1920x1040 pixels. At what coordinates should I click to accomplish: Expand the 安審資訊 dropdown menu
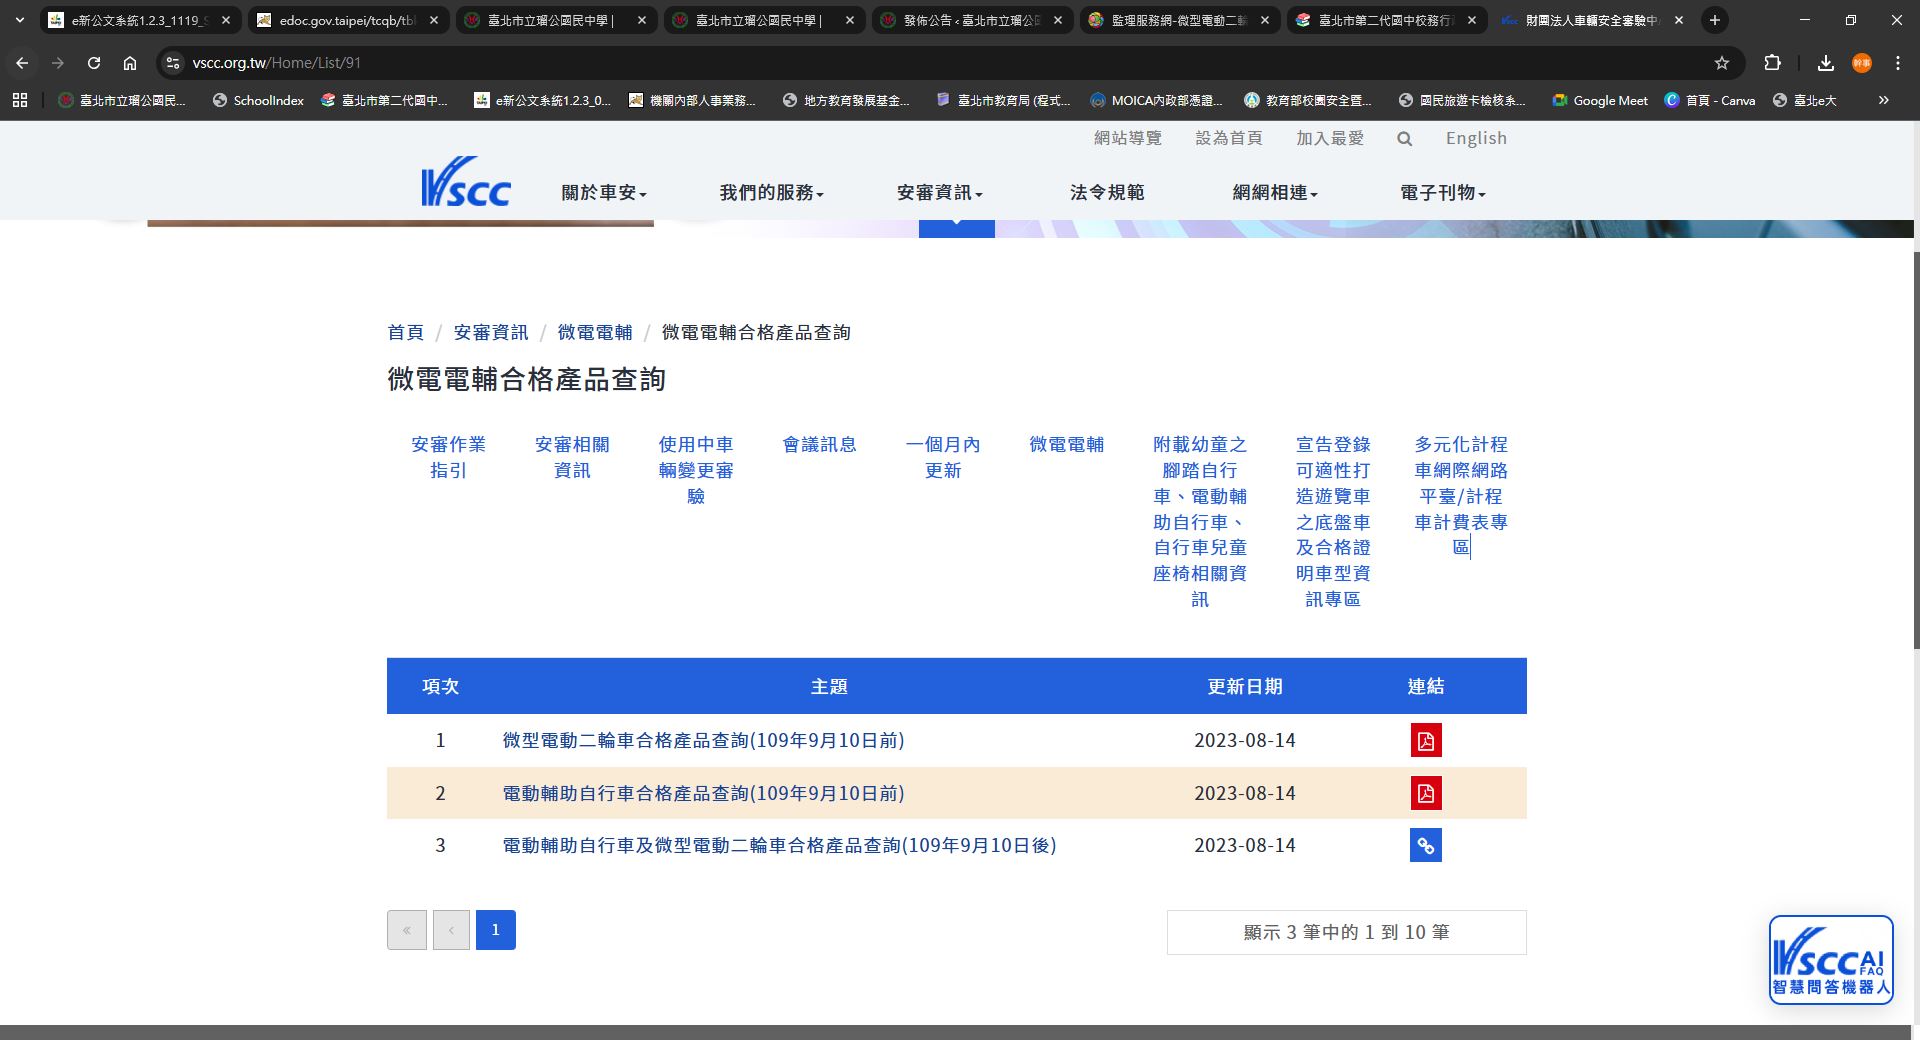938,192
